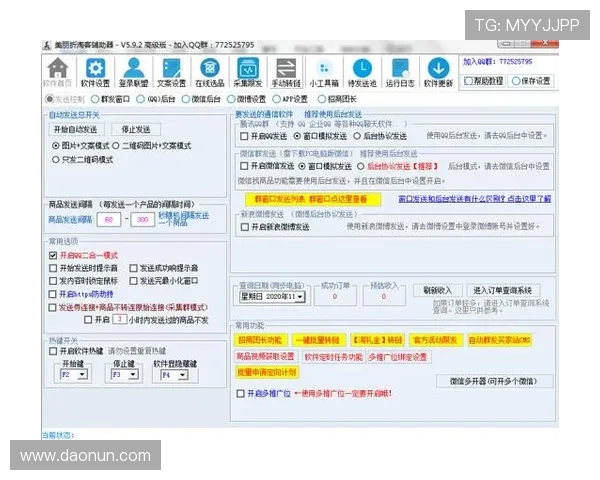The height and width of the screenshot is (480, 600).
Task: Click yellow 群窗口发送列表 button
Action: [x=312, y=199]
